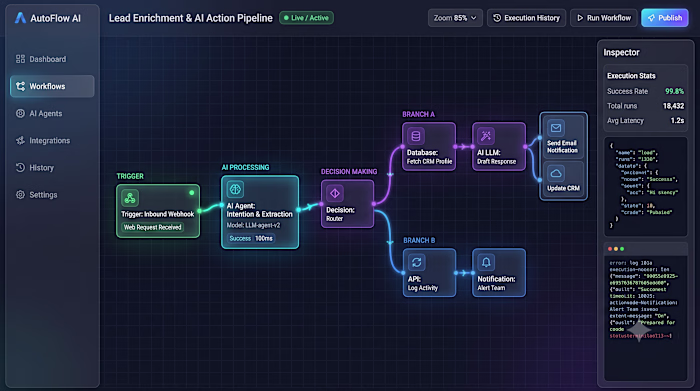Click the magic wand icon on AI LLM node
Screen dimensions: 700x391
pos(486,136)
